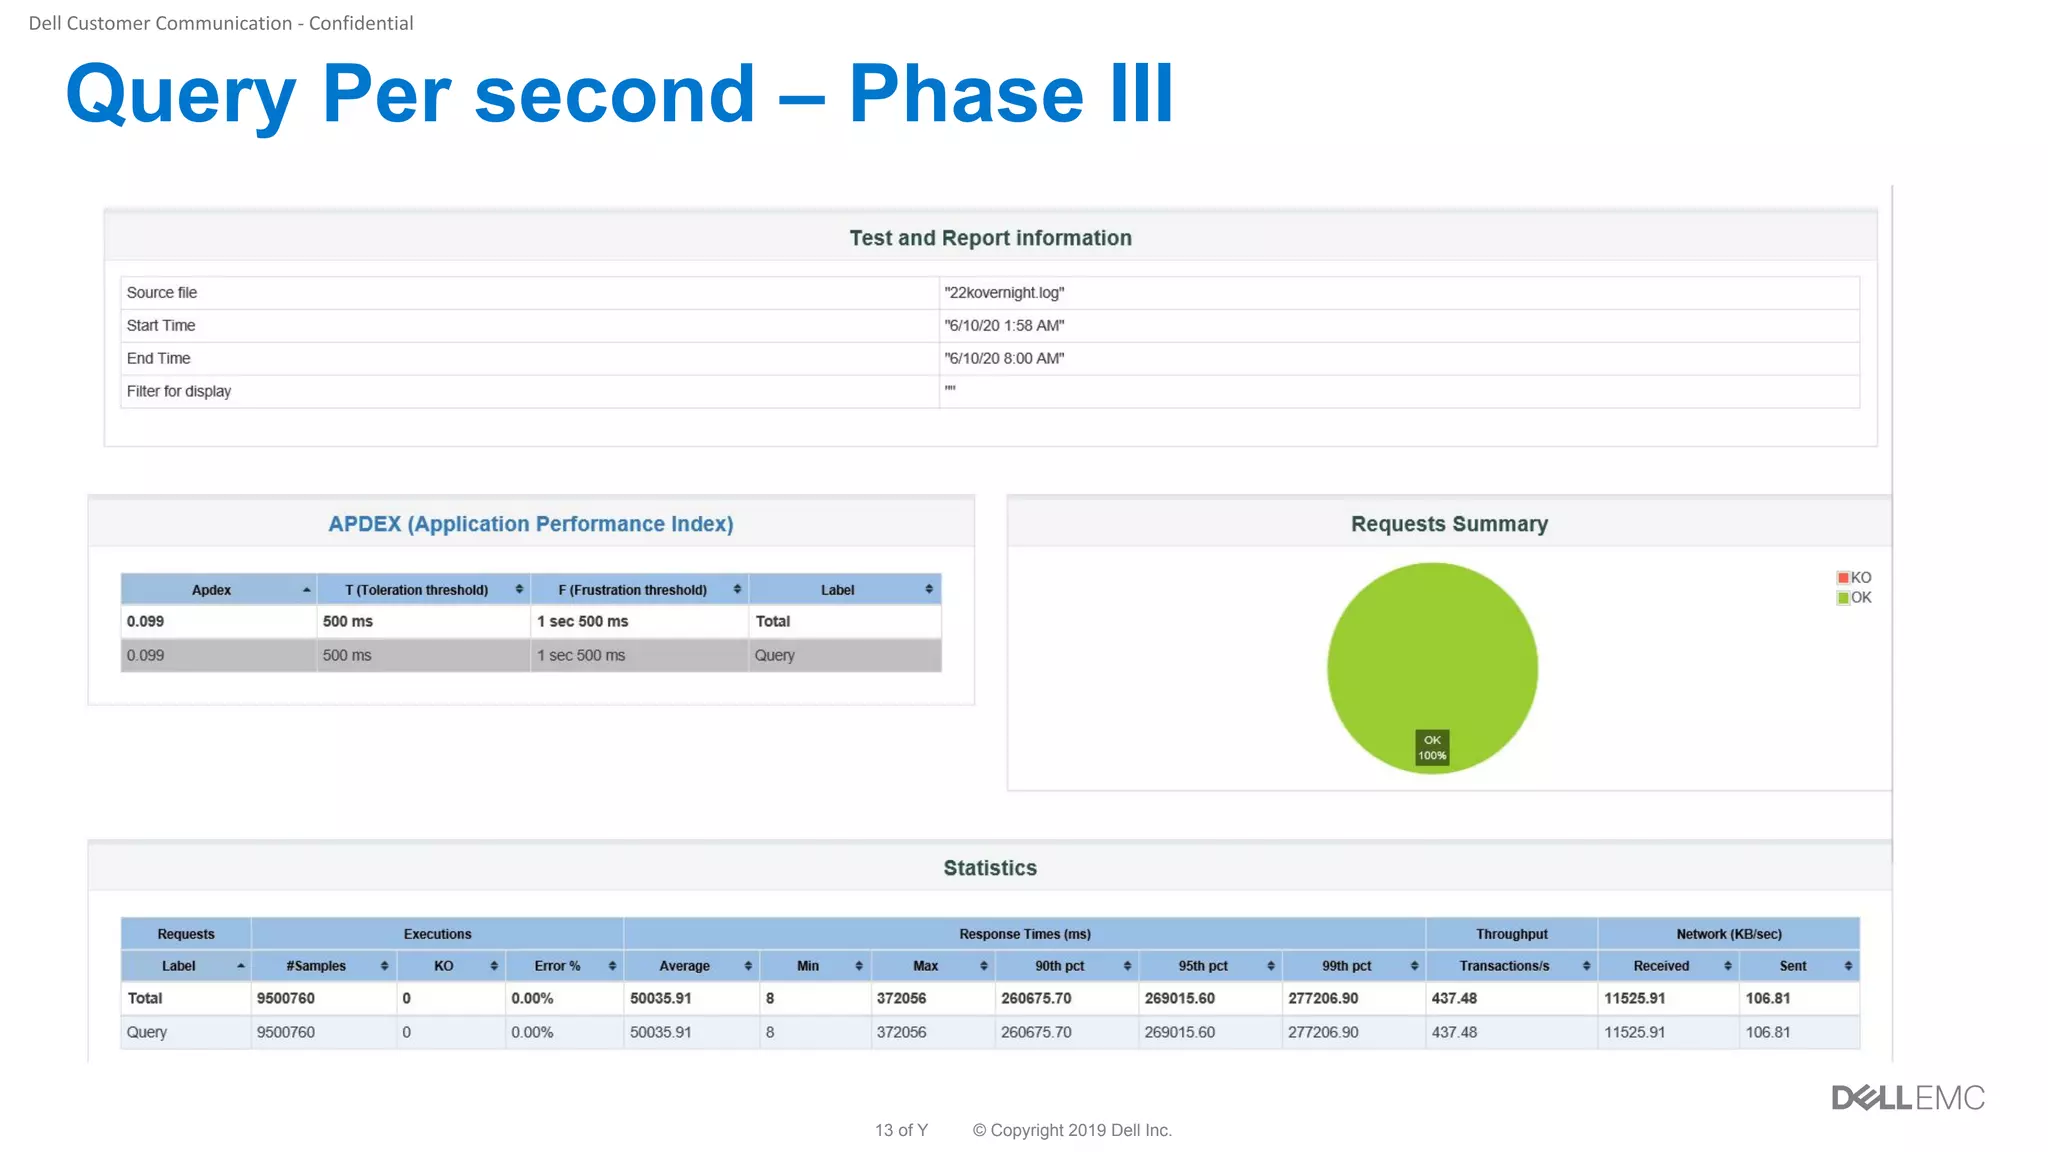Select the Start Time value 6/10/20 1:58 AM
Screen dimensions: 2048x1152
pos(1004,326)
